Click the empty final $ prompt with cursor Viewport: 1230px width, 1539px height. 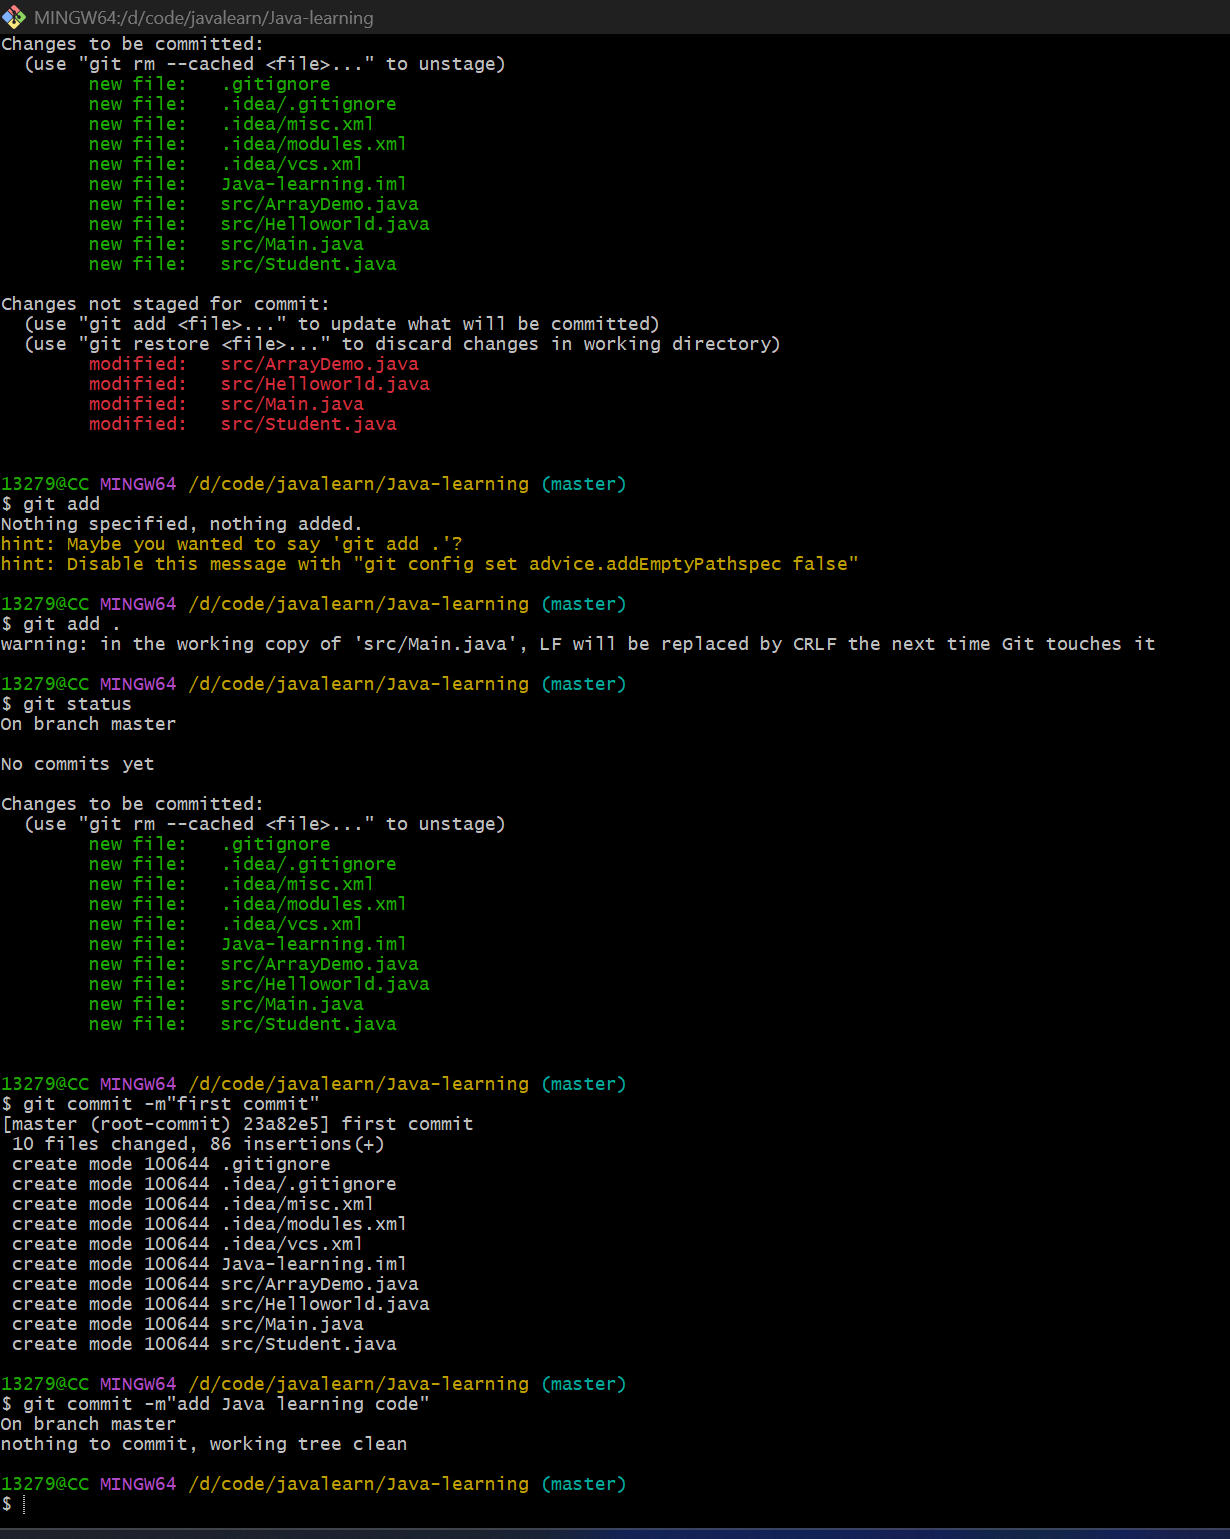14,1504
